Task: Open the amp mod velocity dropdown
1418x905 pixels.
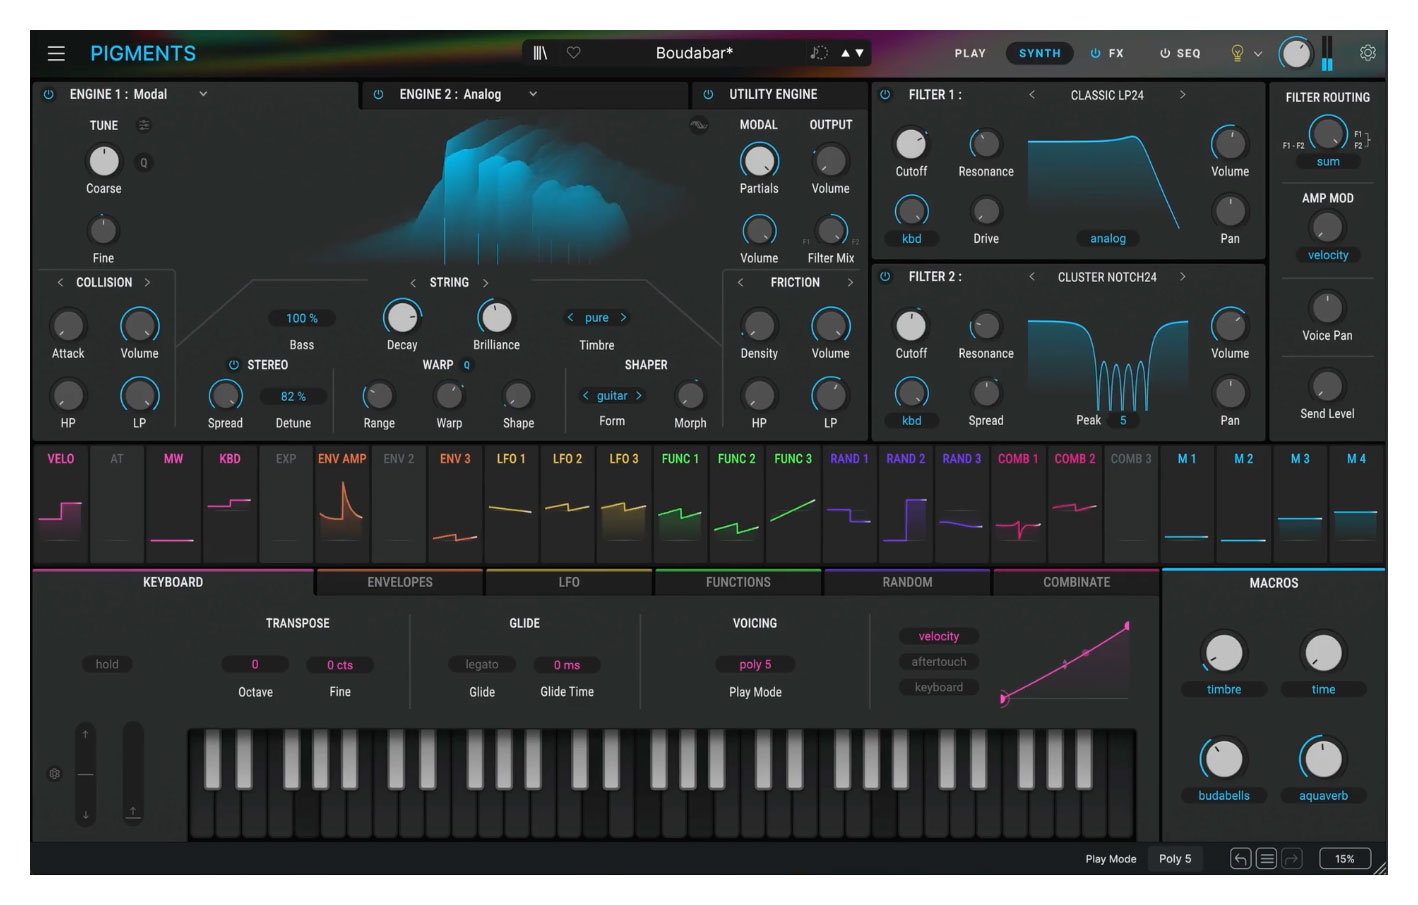Action: coord(1328,255)
